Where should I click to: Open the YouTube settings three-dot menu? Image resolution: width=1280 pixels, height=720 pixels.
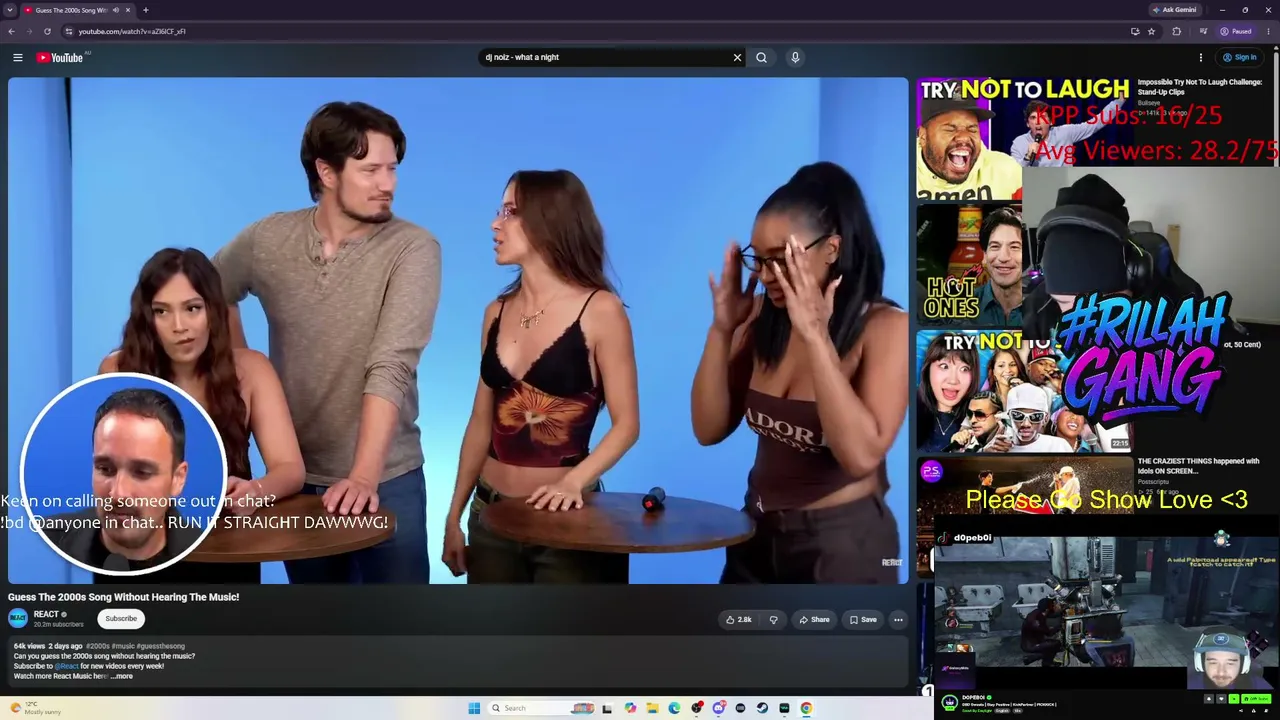pyautogui.click(x=1201, y=58)
